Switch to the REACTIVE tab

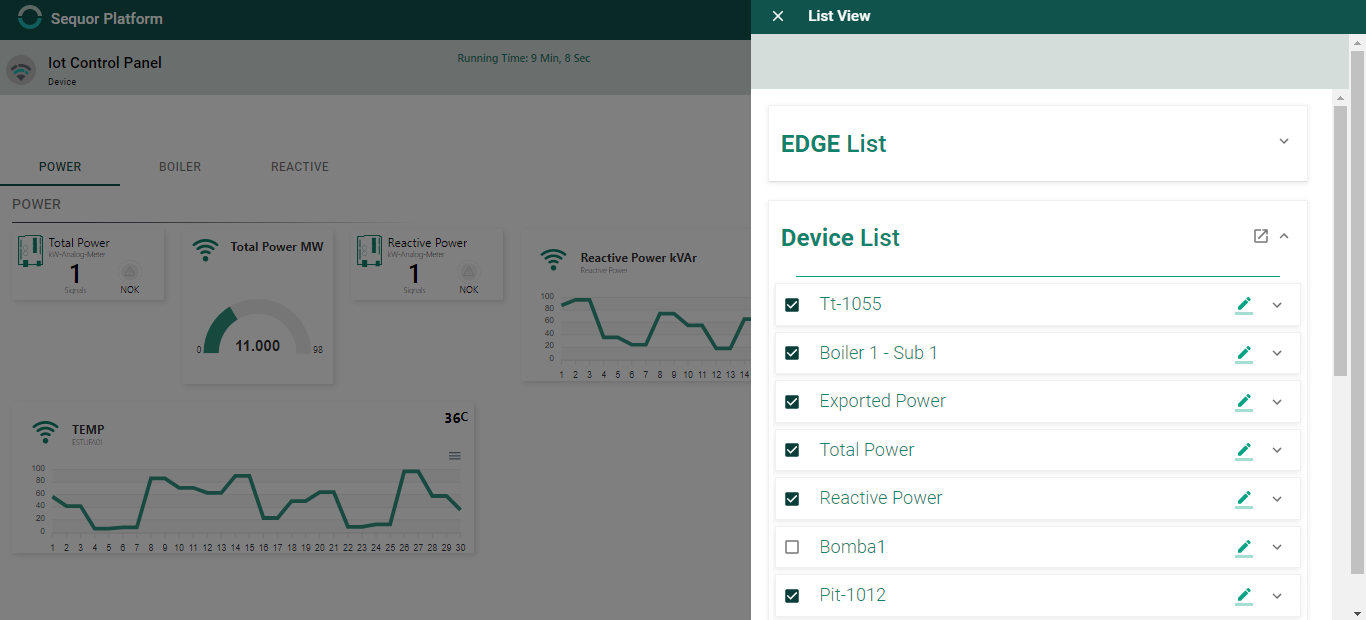click(x=300, y=167)
